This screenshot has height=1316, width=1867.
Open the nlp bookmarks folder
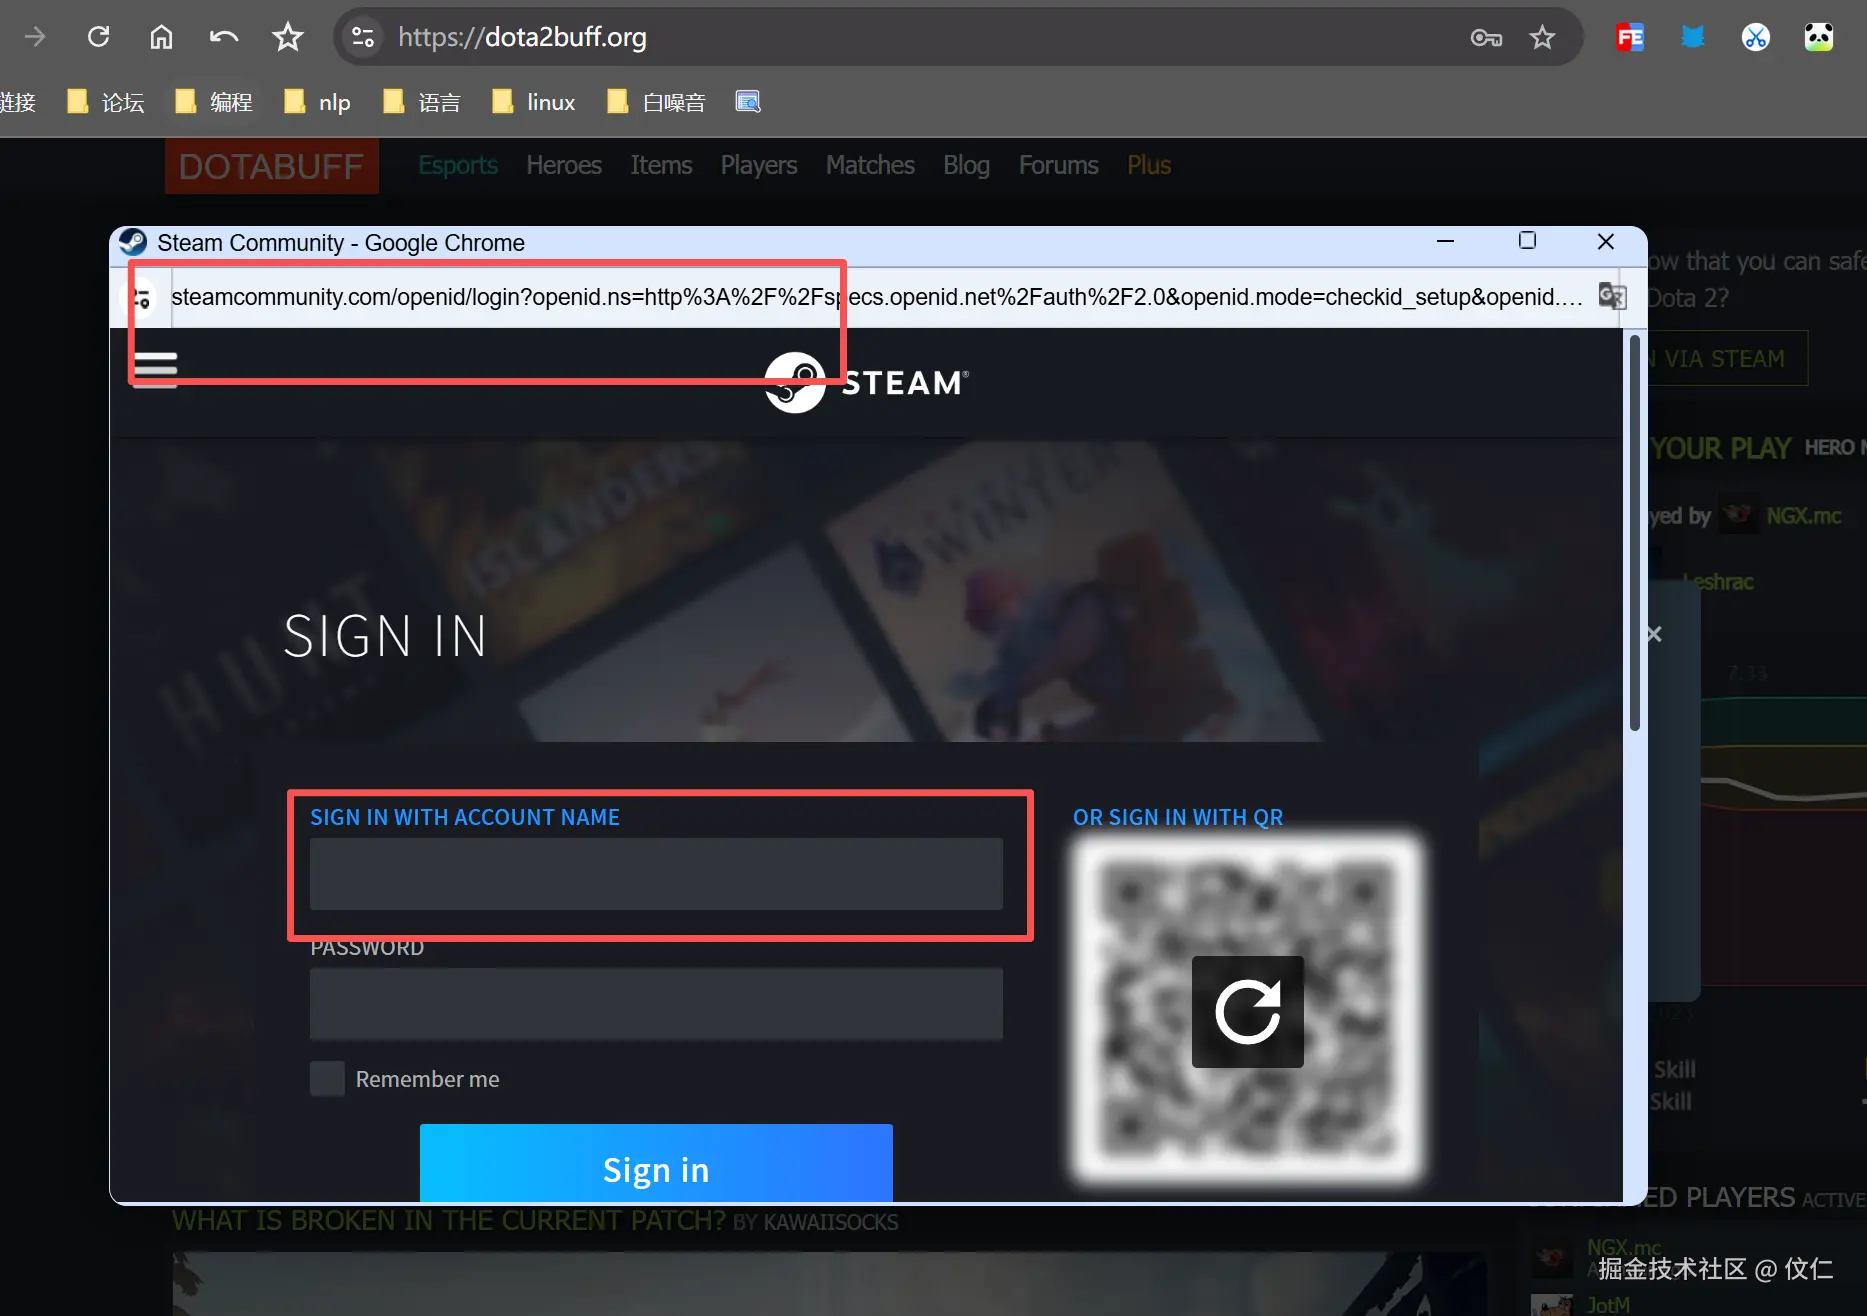tap(317, 102)
